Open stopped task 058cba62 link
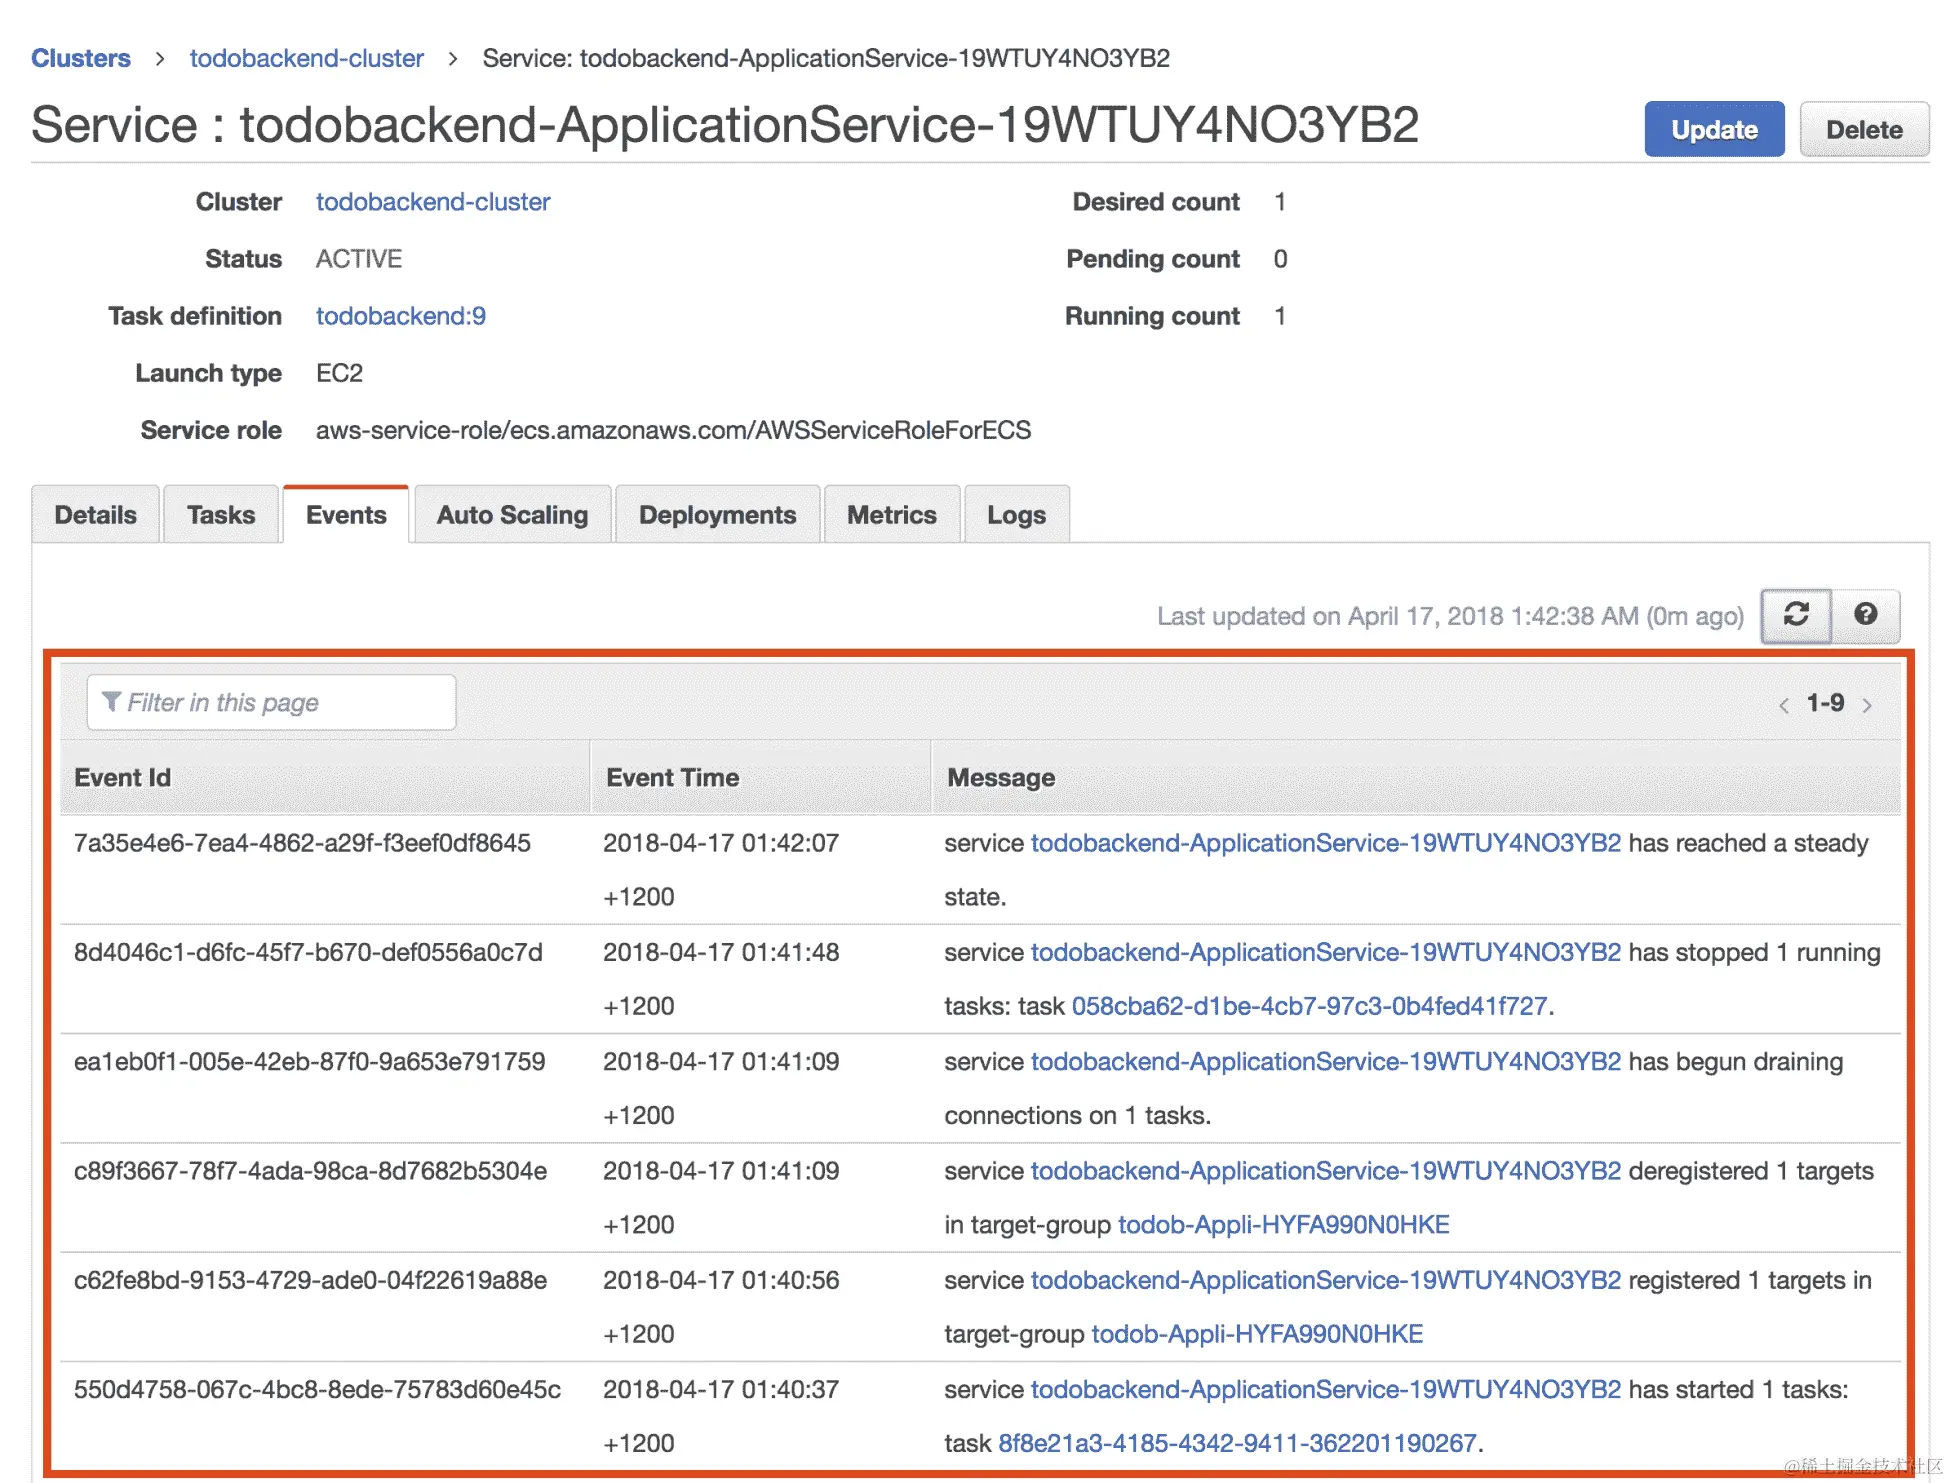 pyautogui.click(x=1309, y=1006)
